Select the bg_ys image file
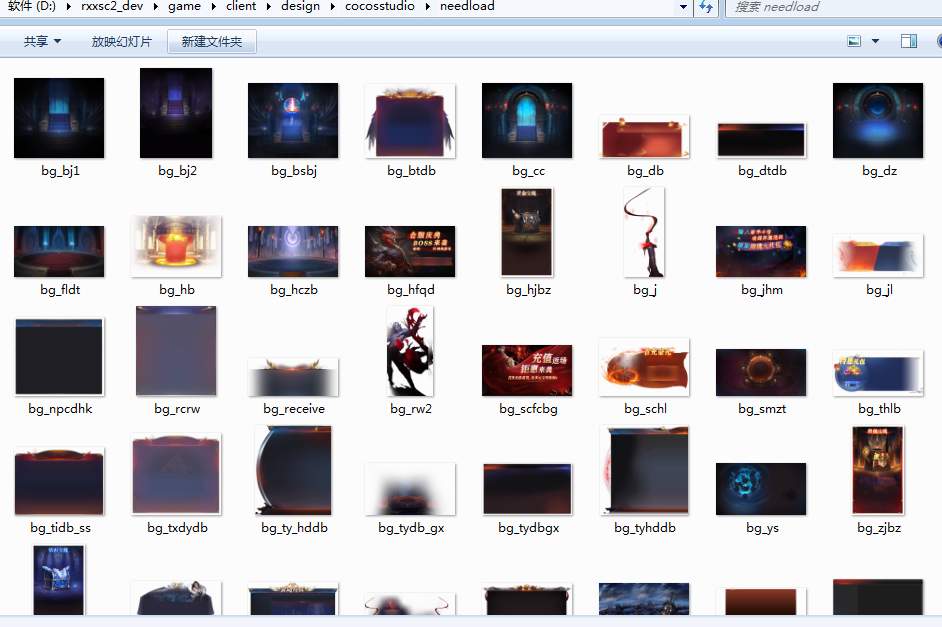This screenshot has width=942, height=627. pyautogui.click(x=761, y=490)
